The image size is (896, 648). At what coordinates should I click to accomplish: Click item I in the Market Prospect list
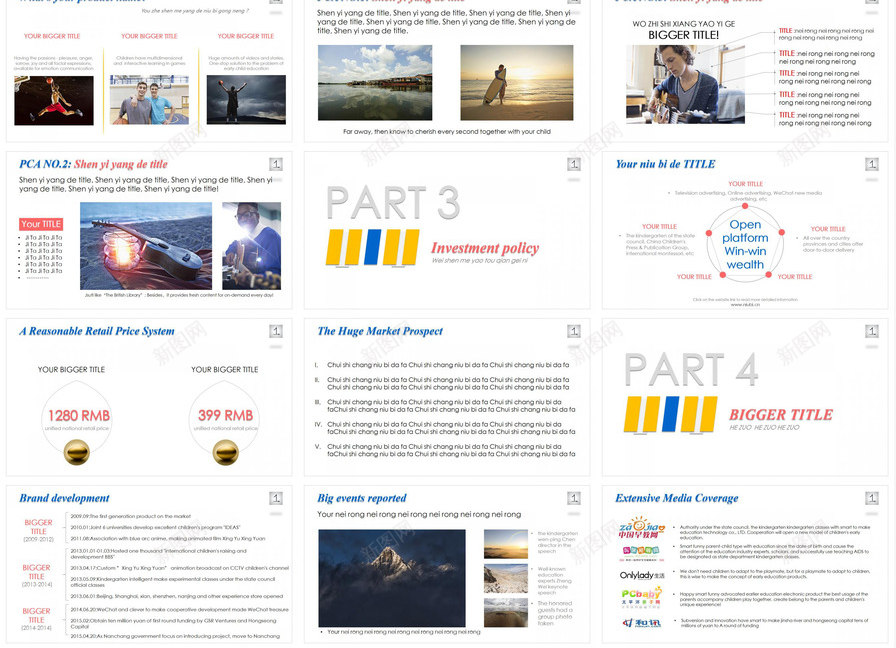[x=442, y=365]
